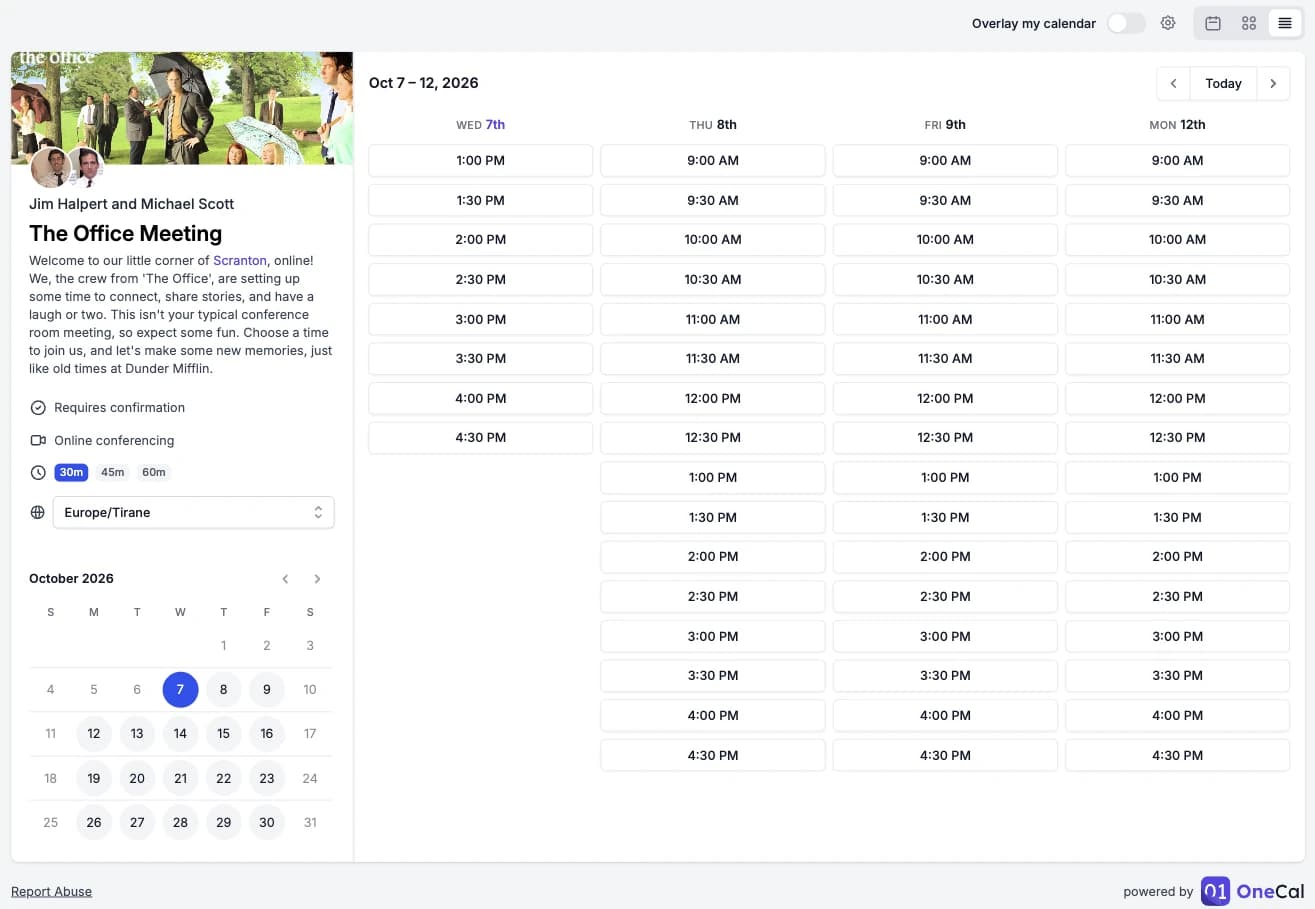This screenshot has width=1315, height=909.
Task: Click The Office Meeting title
Action: point(126,234)
